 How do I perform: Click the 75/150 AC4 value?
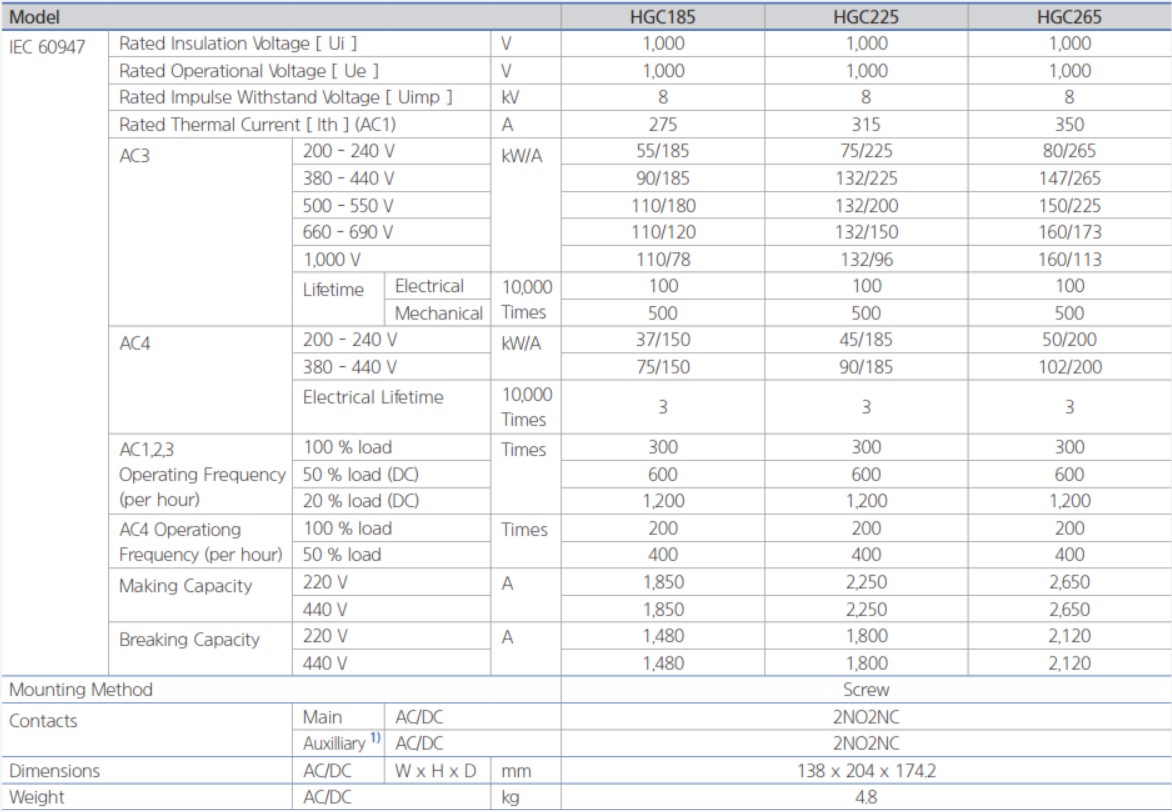(x=662, y=367)
